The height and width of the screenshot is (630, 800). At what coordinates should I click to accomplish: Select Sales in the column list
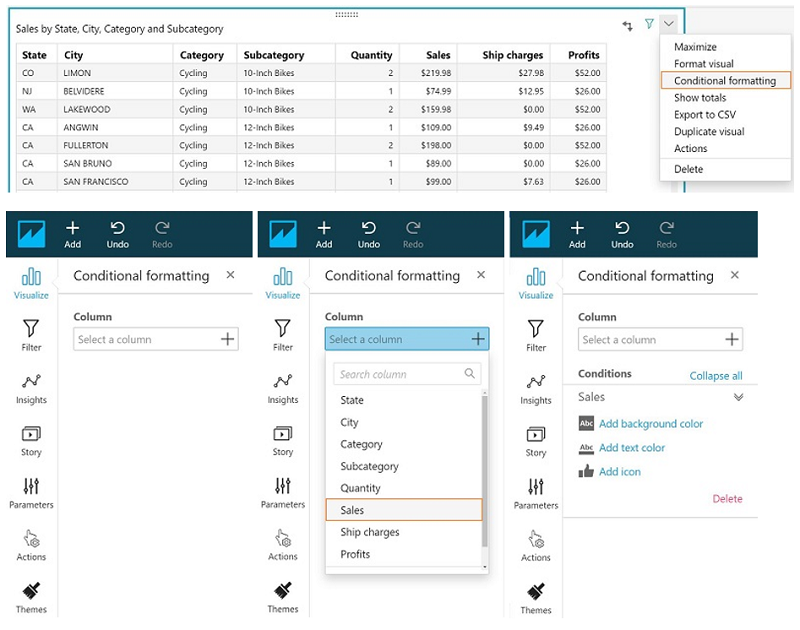click(x=404, y=510)
